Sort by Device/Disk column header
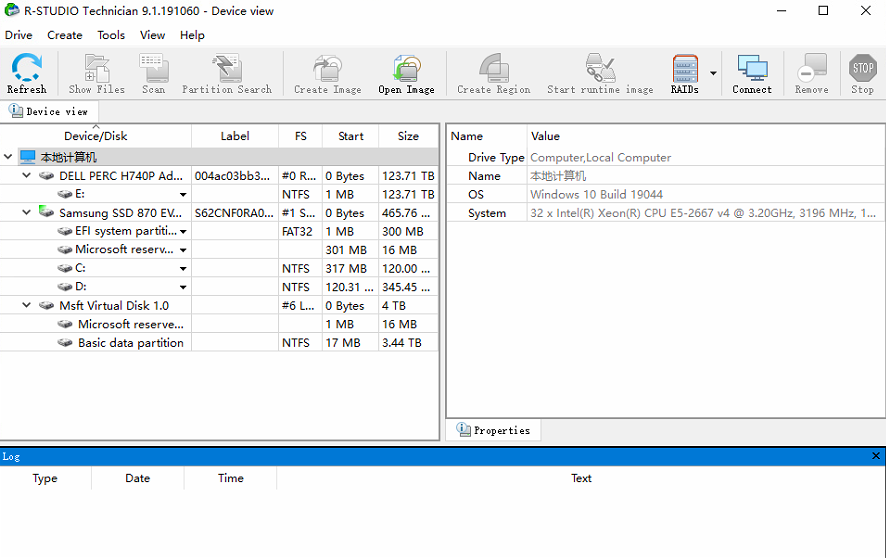The width and height of the screenshot is (886, 558). (x=95, y=136)
